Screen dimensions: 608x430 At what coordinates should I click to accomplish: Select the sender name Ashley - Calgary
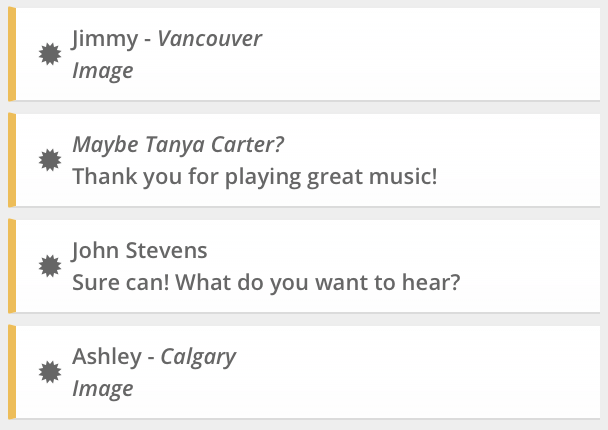click(x=154, y=357)
